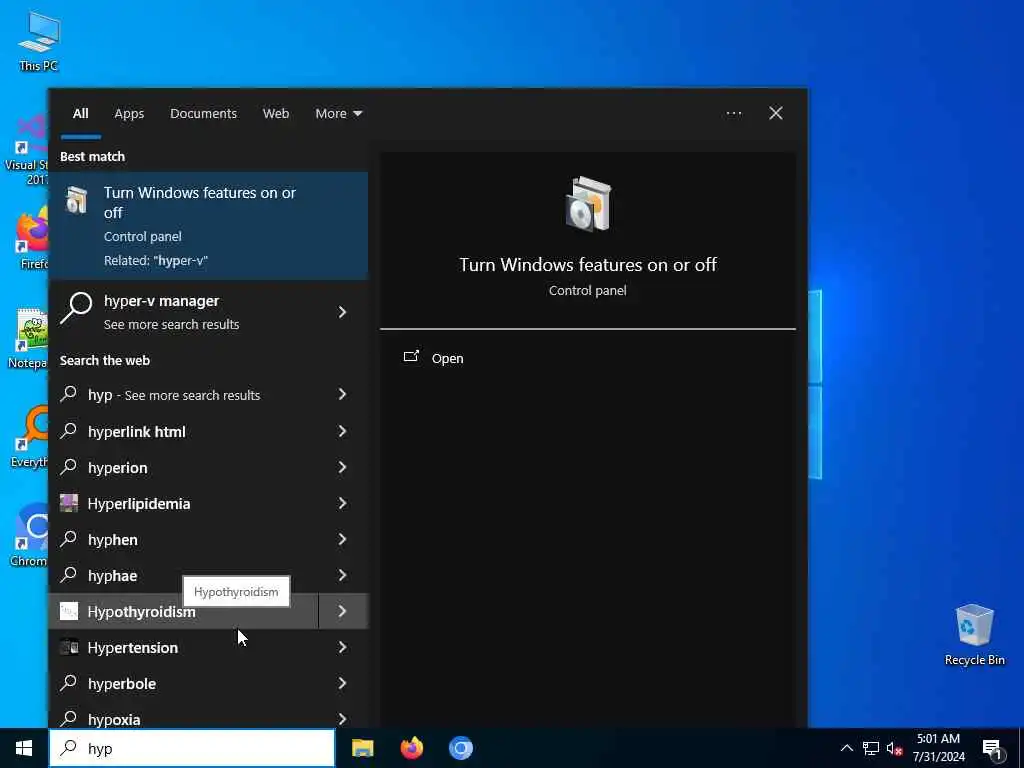The image size is (1024, 768).
Task: Open the notification center icon
Action: [993, 749]
